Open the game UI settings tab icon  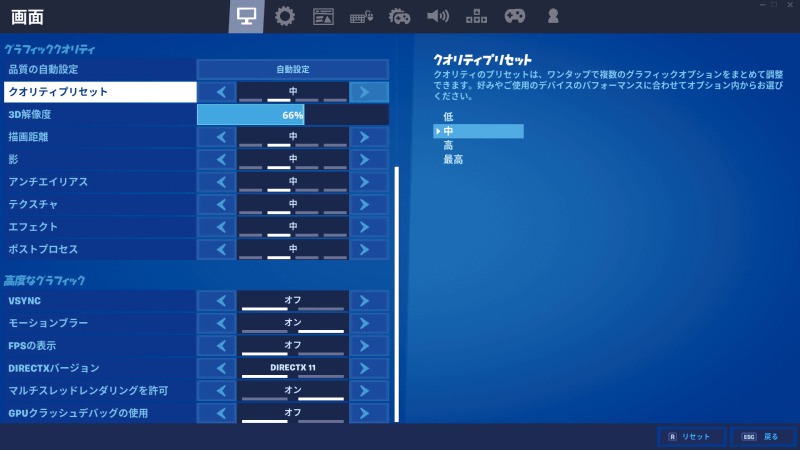click(323, 16)
